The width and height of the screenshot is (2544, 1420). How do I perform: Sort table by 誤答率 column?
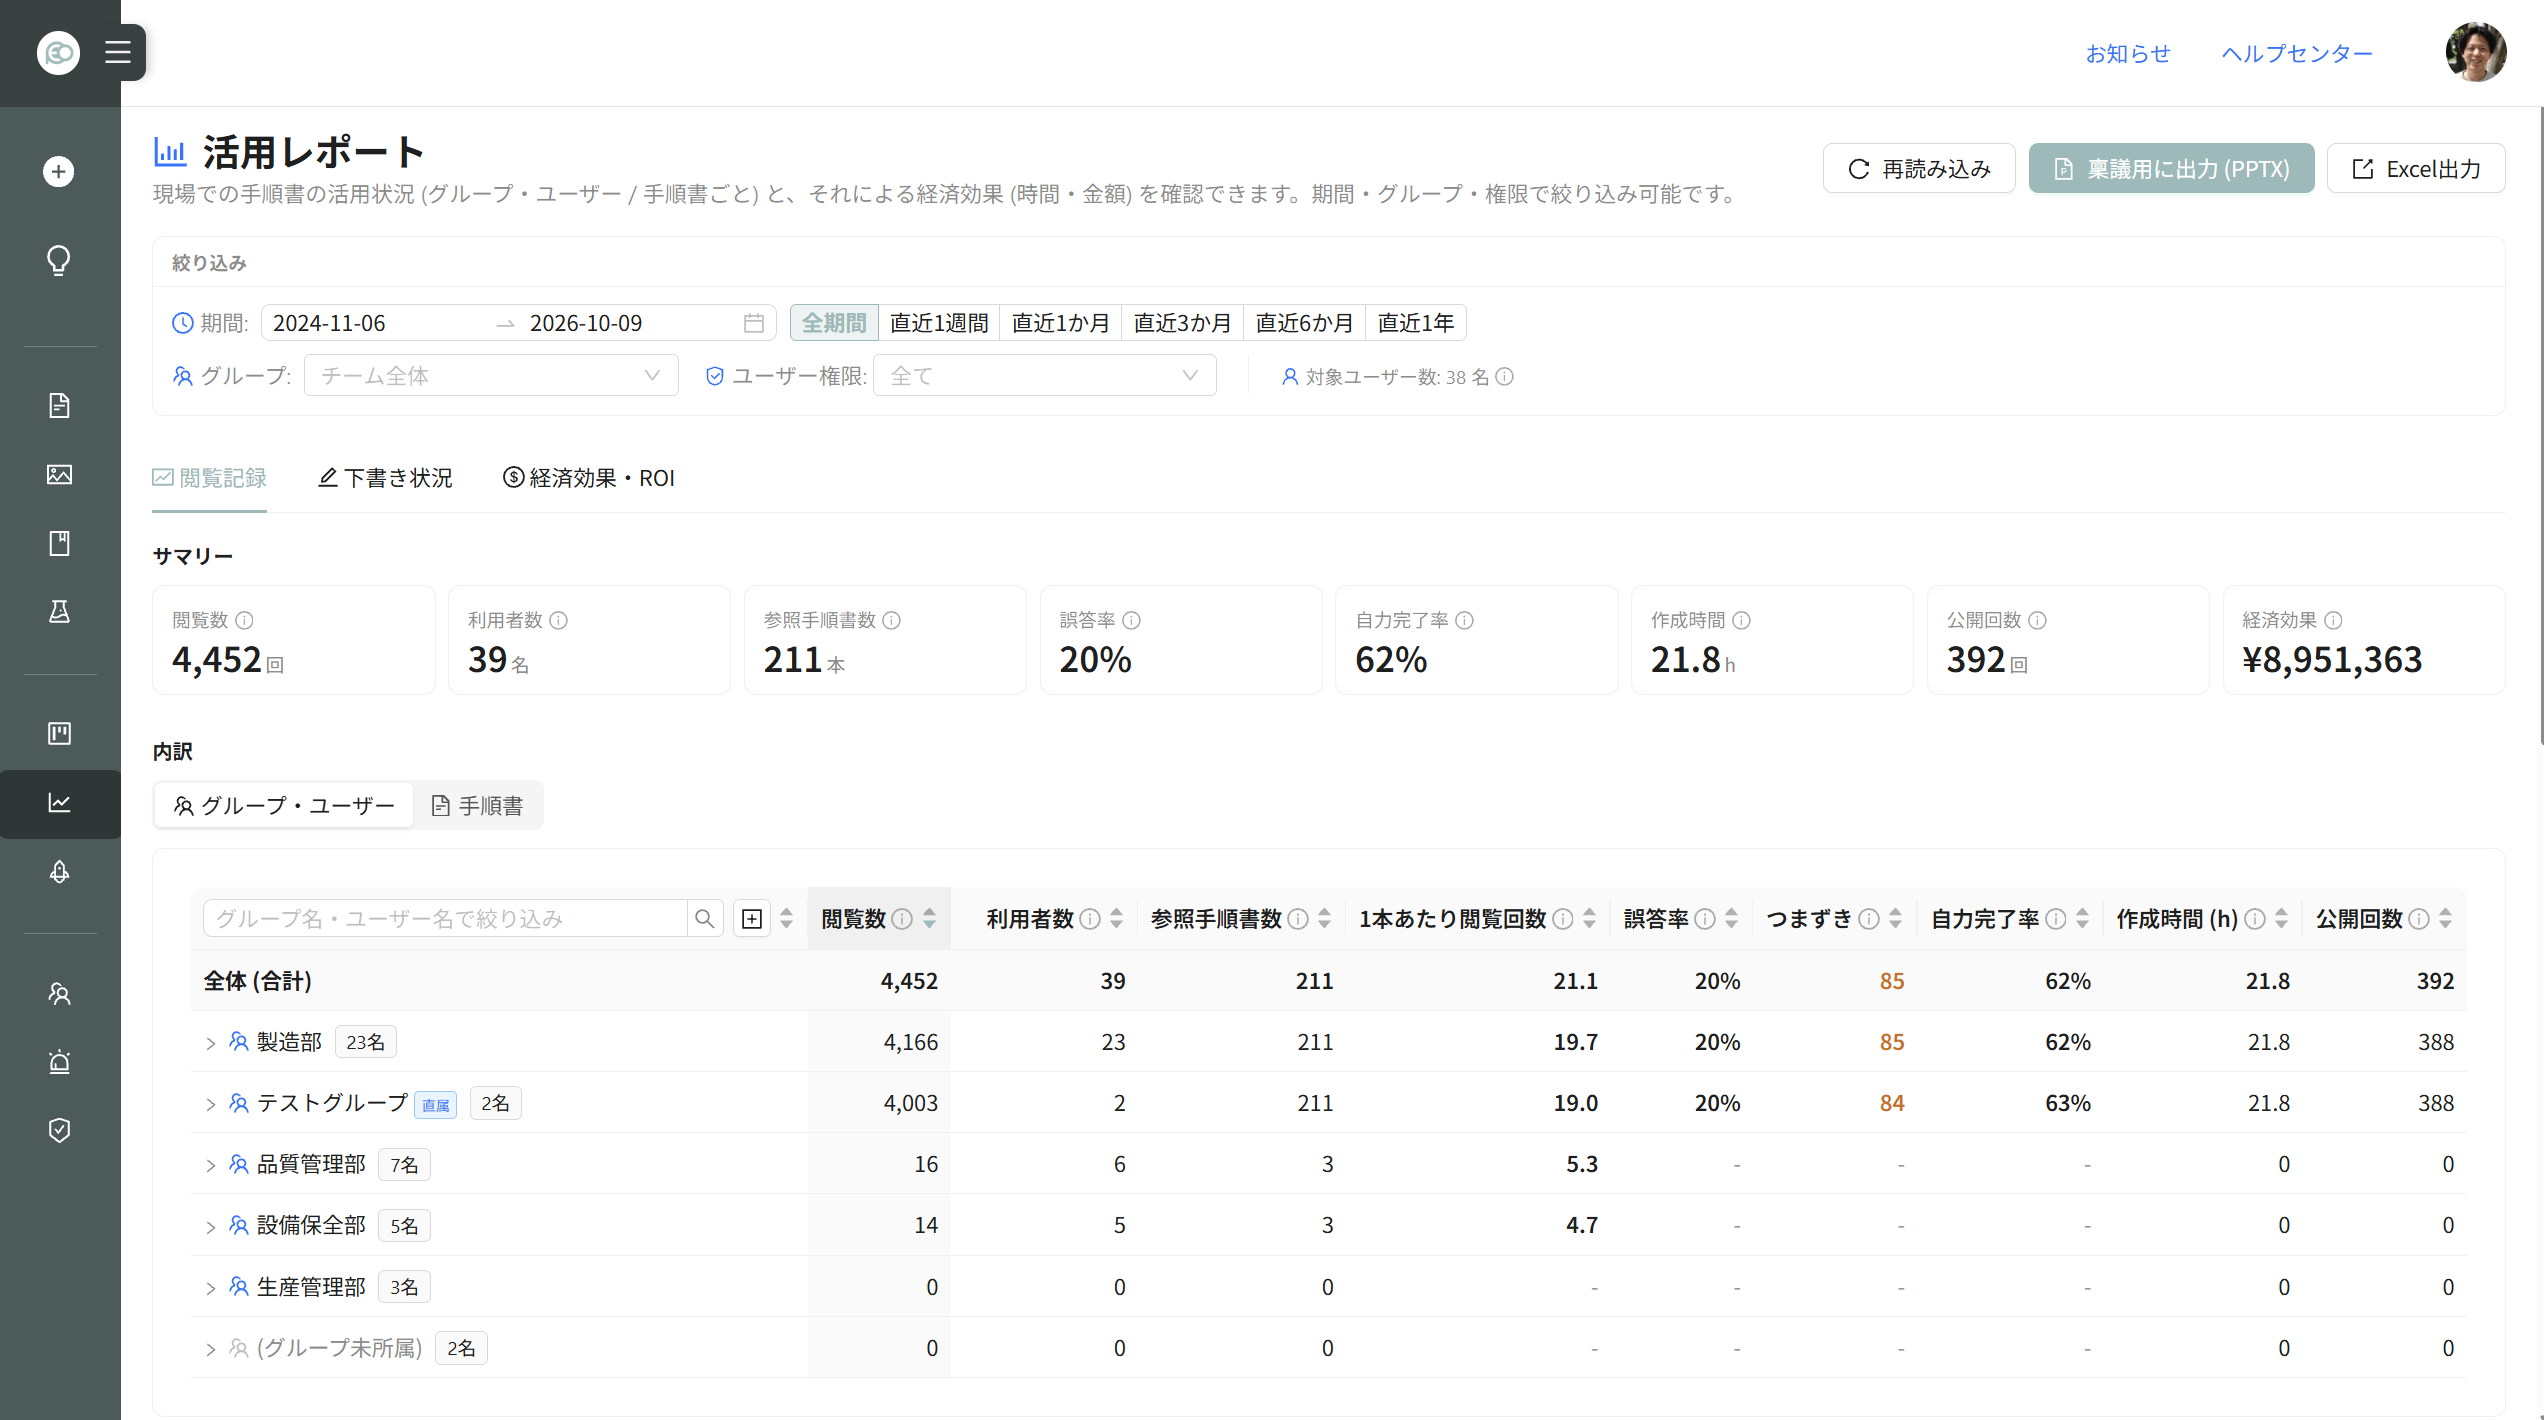(x=1731, y=918)
